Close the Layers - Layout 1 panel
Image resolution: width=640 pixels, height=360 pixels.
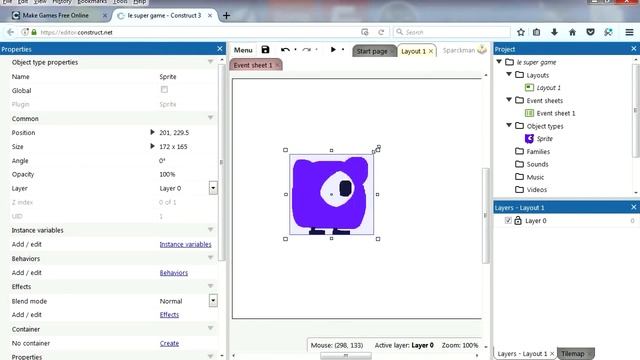tap(633, 207)
